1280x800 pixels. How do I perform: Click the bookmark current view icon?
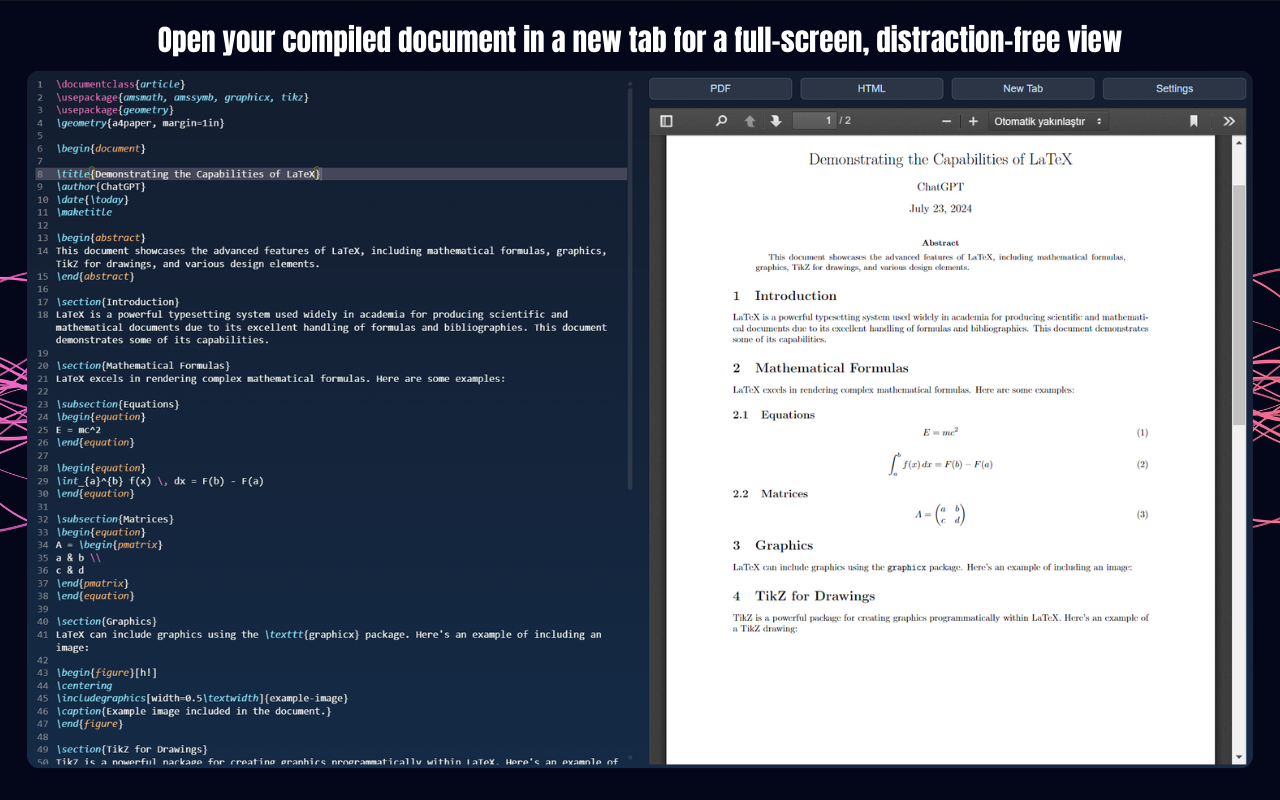point(1193,121)
